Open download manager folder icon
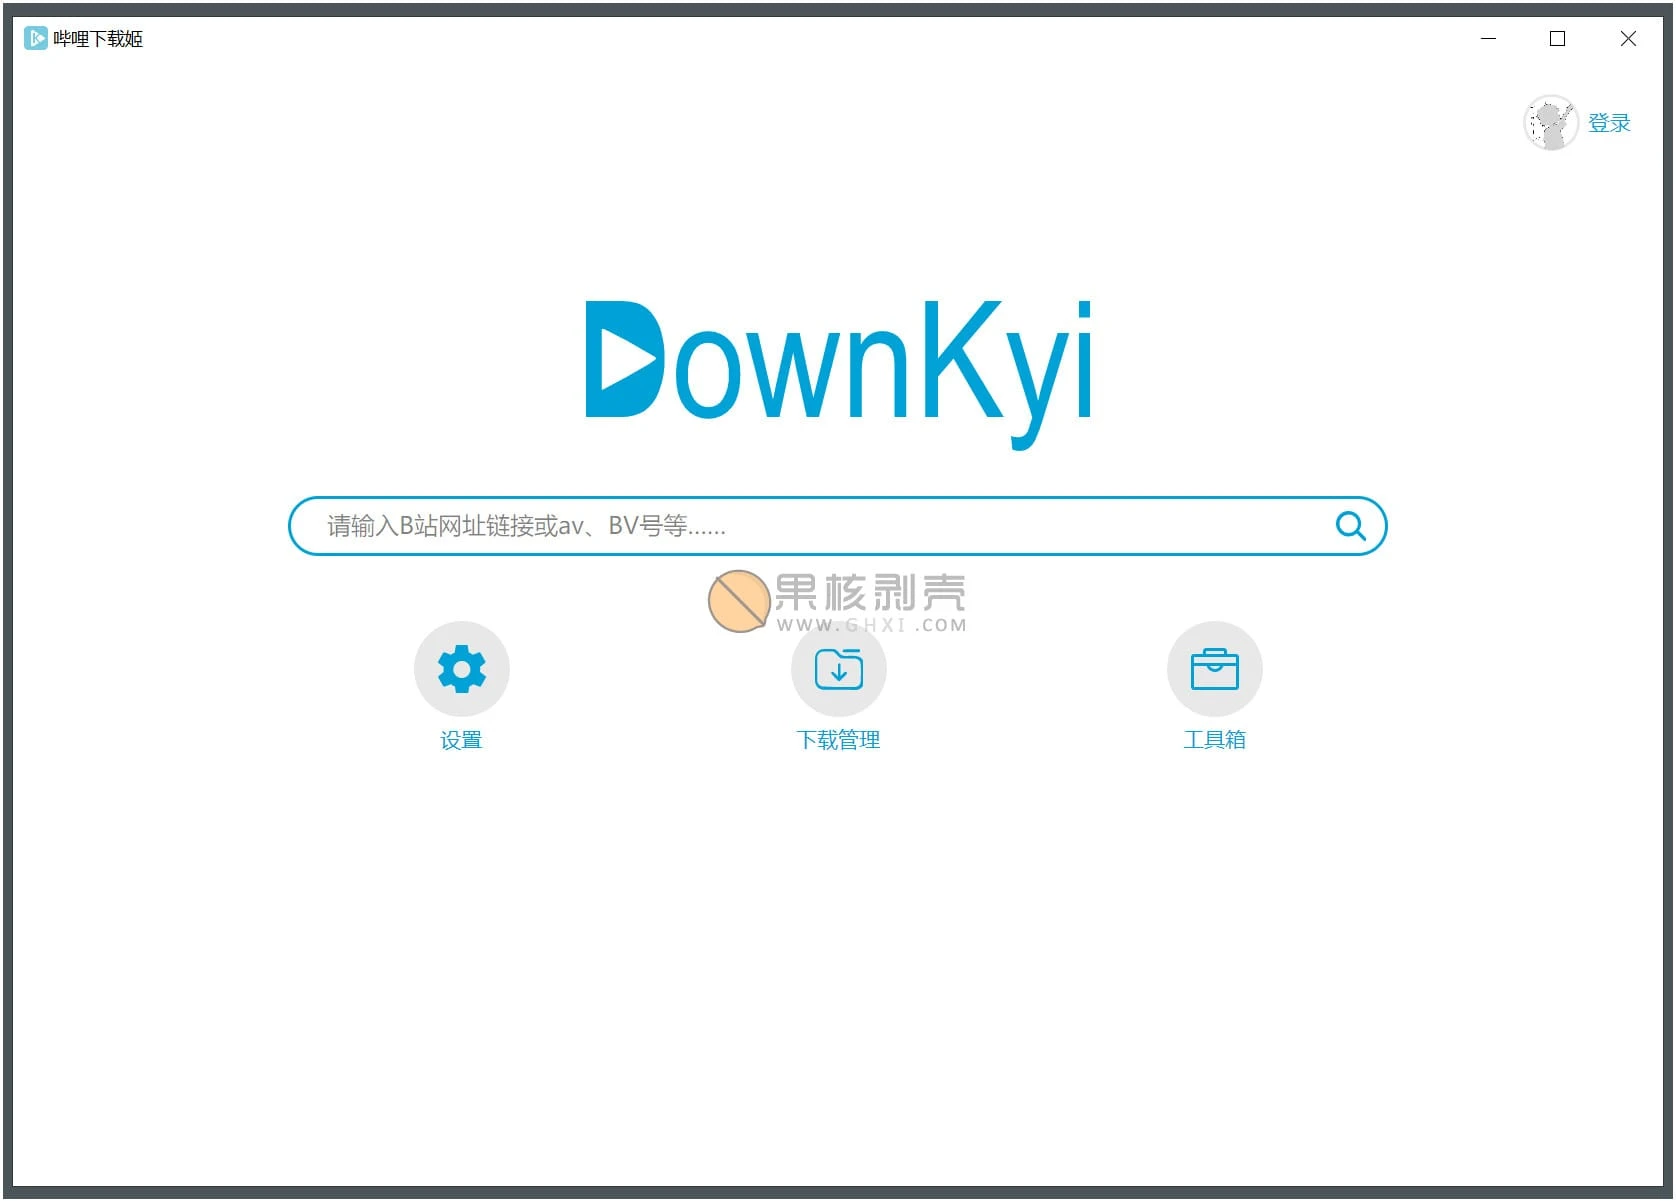This screenshot has height=1202, width=1676. [x=838, y=669]
